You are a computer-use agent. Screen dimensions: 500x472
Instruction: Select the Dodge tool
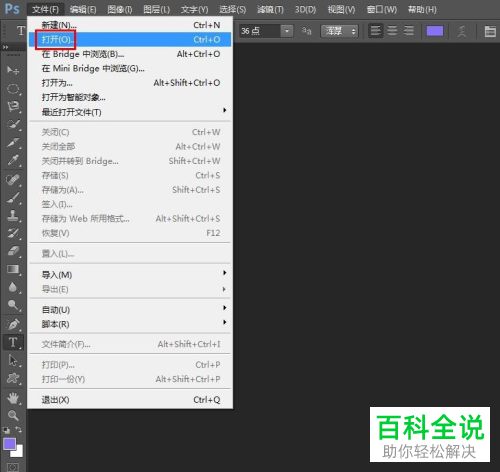pos(13,305)
